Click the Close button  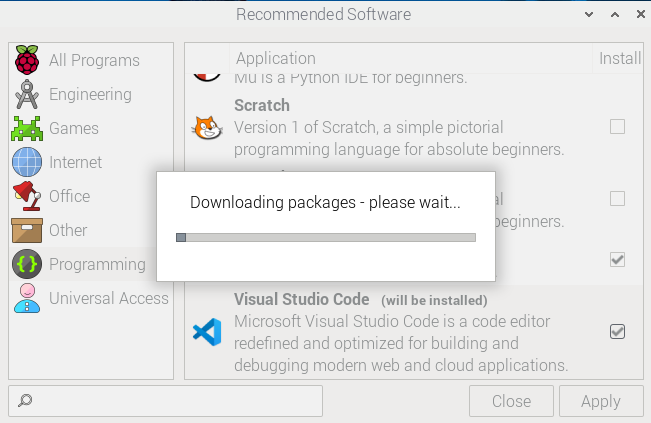(x=511, y=401)
